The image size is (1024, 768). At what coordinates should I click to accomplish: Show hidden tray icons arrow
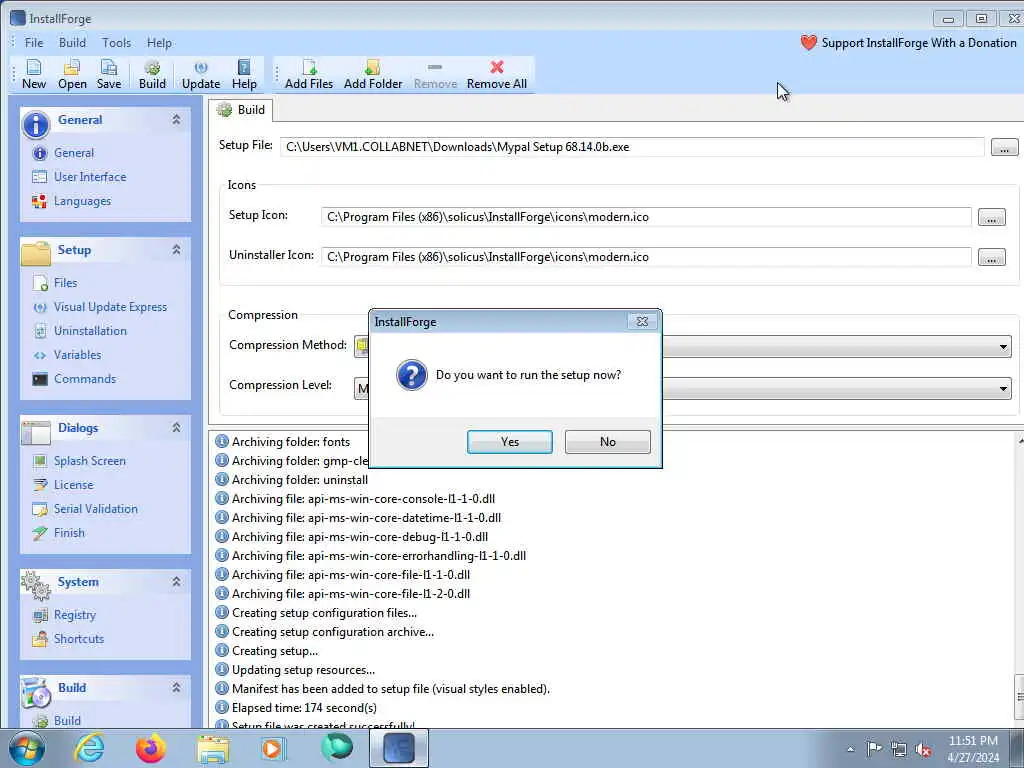coord(850,750)
